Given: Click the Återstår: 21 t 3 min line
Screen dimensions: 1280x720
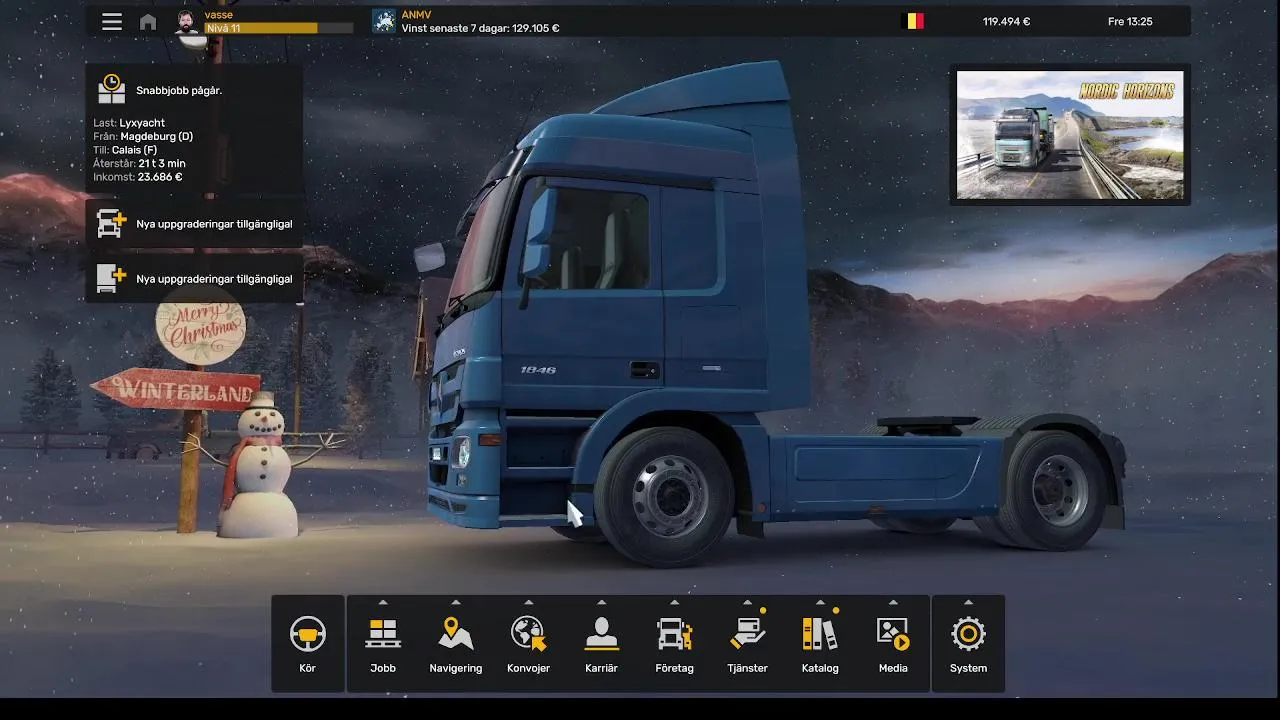Looking at the screenshot, I should click(139, 163).
